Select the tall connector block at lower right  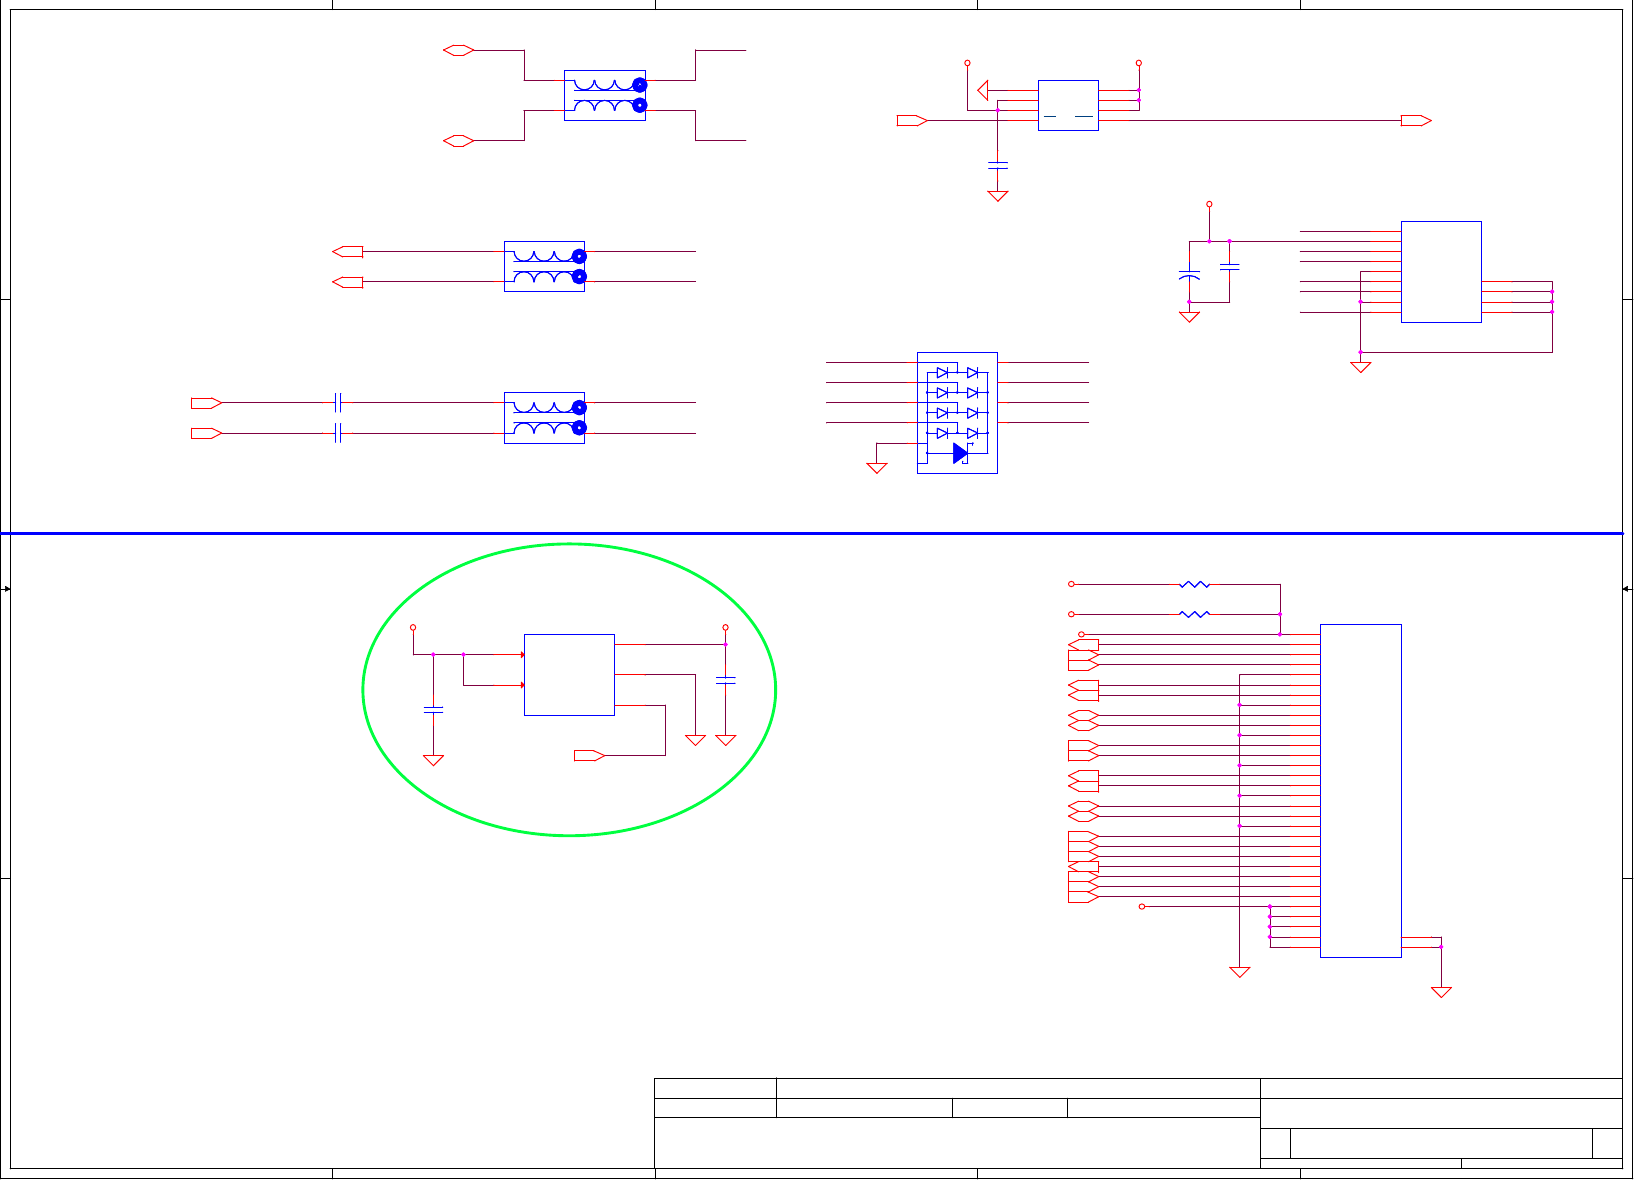tap(1361, 791)
